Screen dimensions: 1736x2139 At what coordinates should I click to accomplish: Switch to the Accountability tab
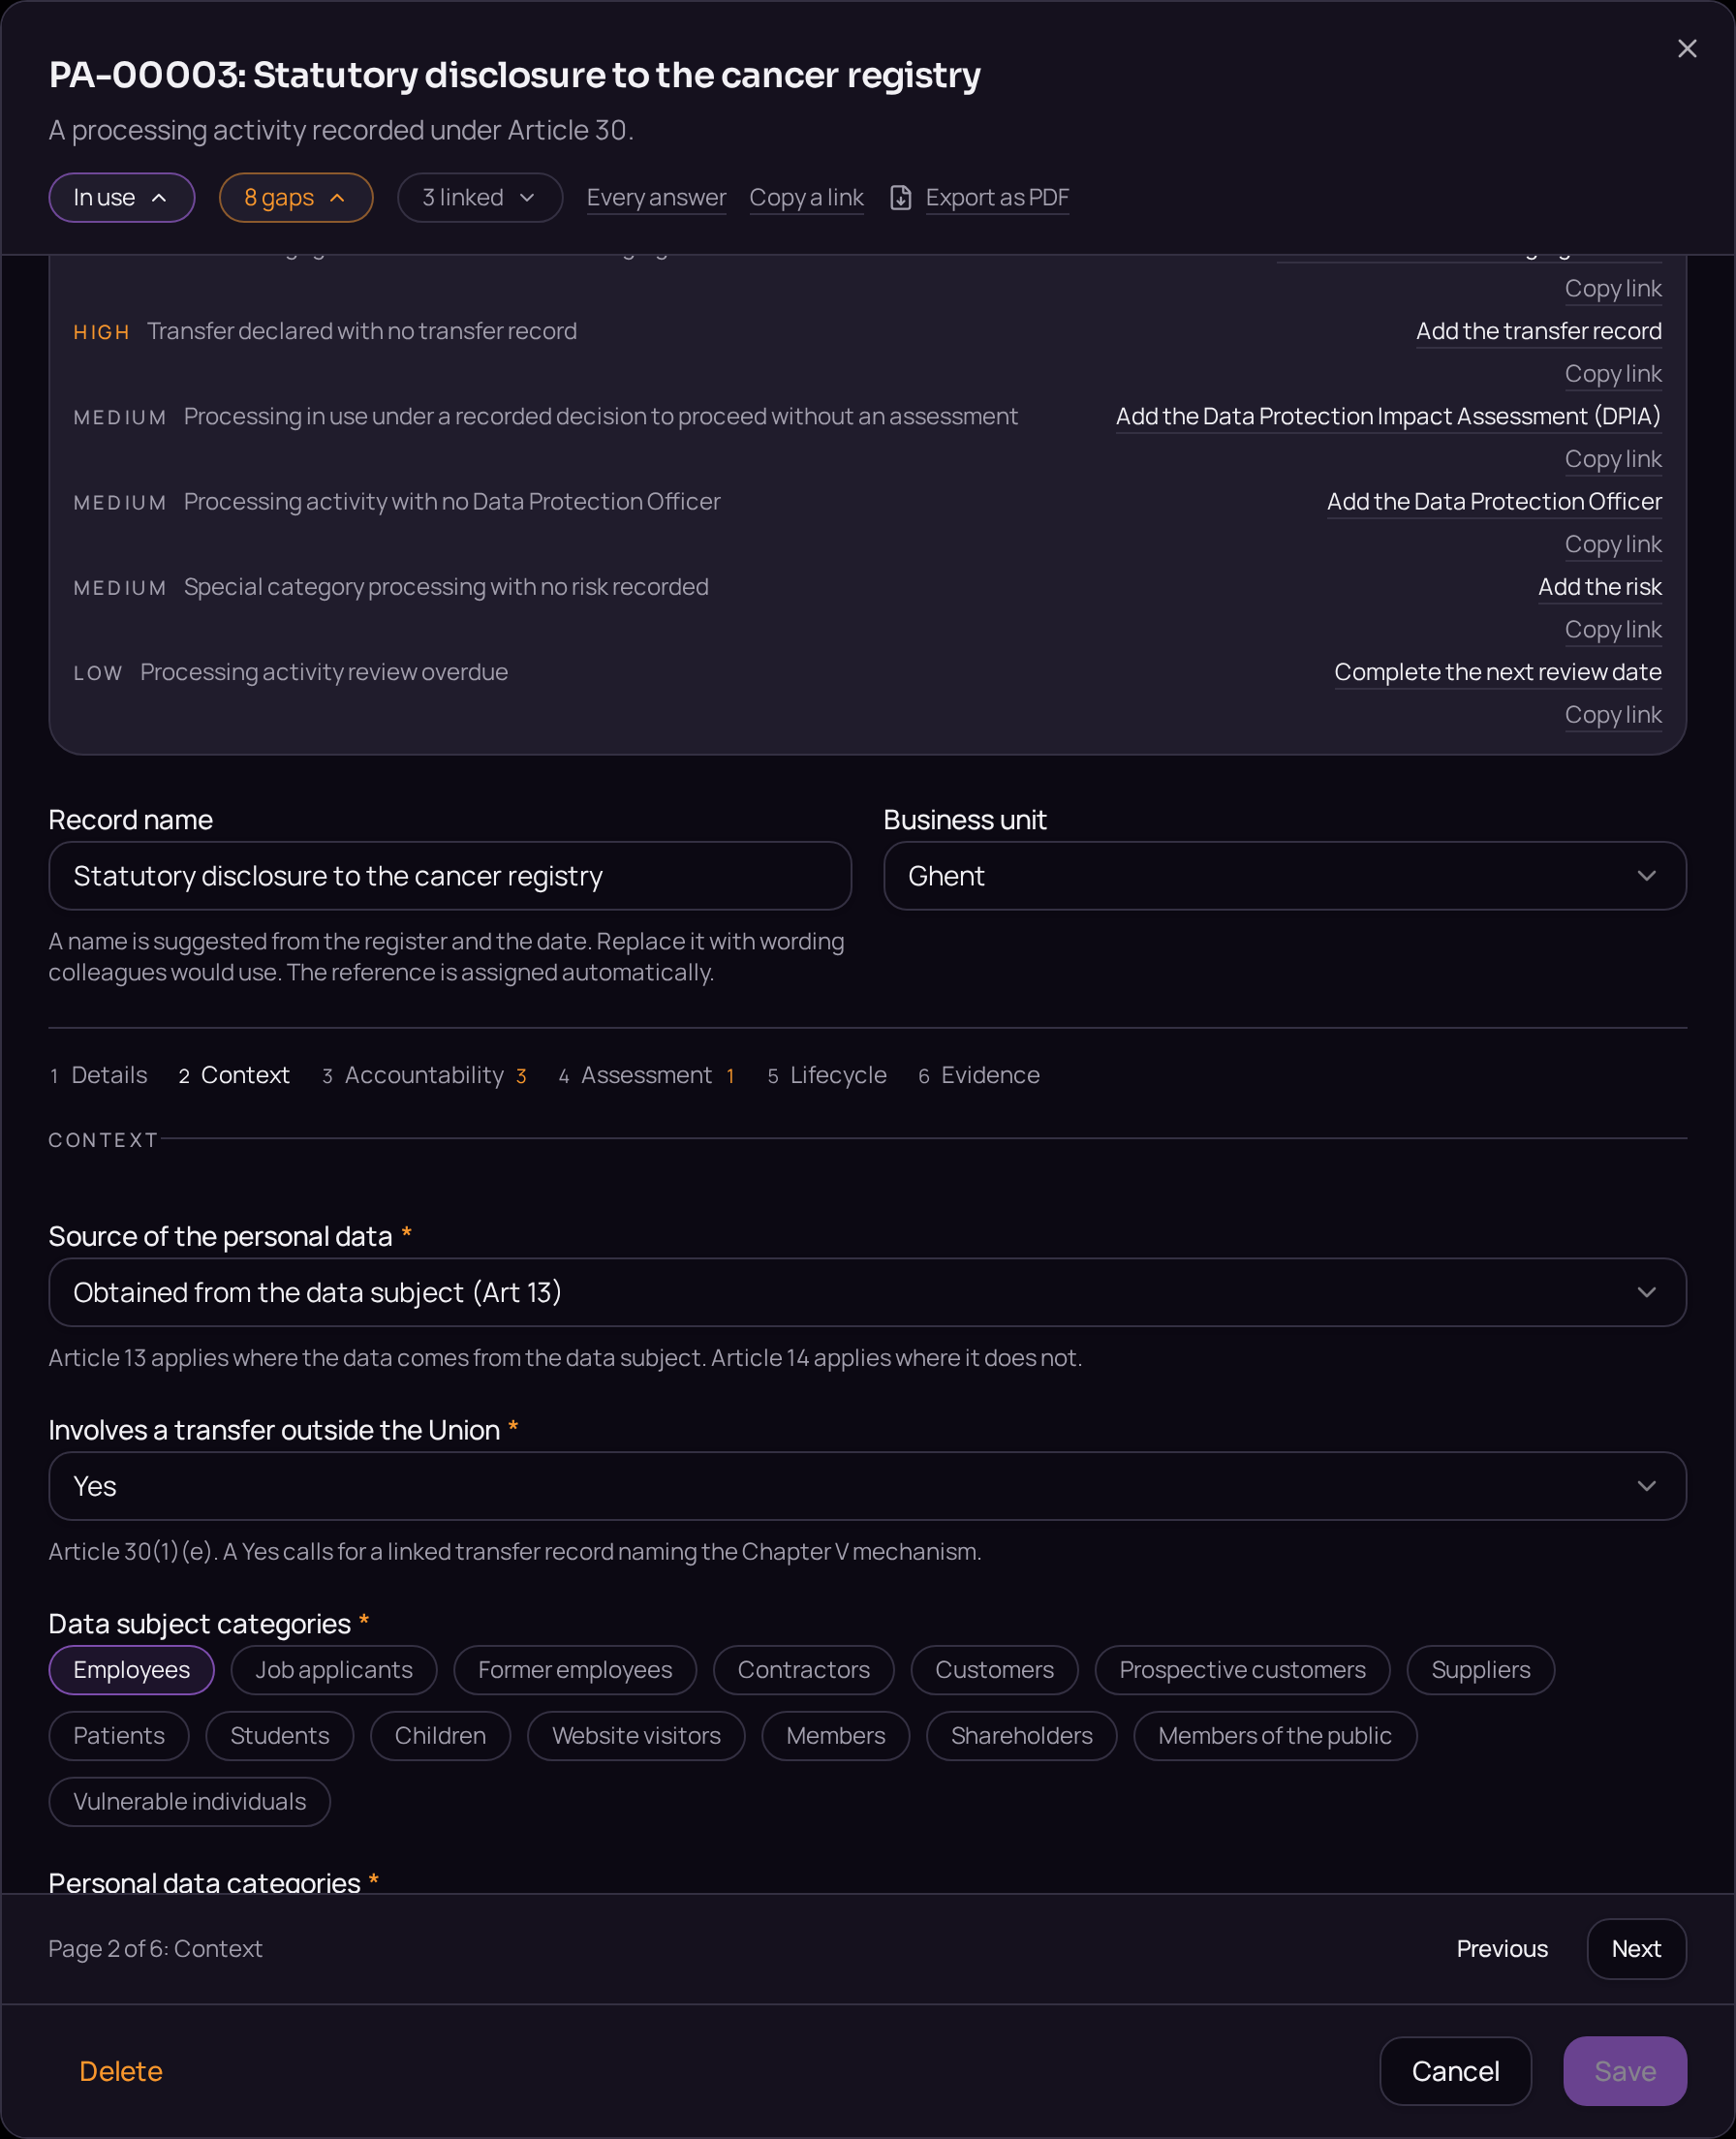coord(424,1075)
